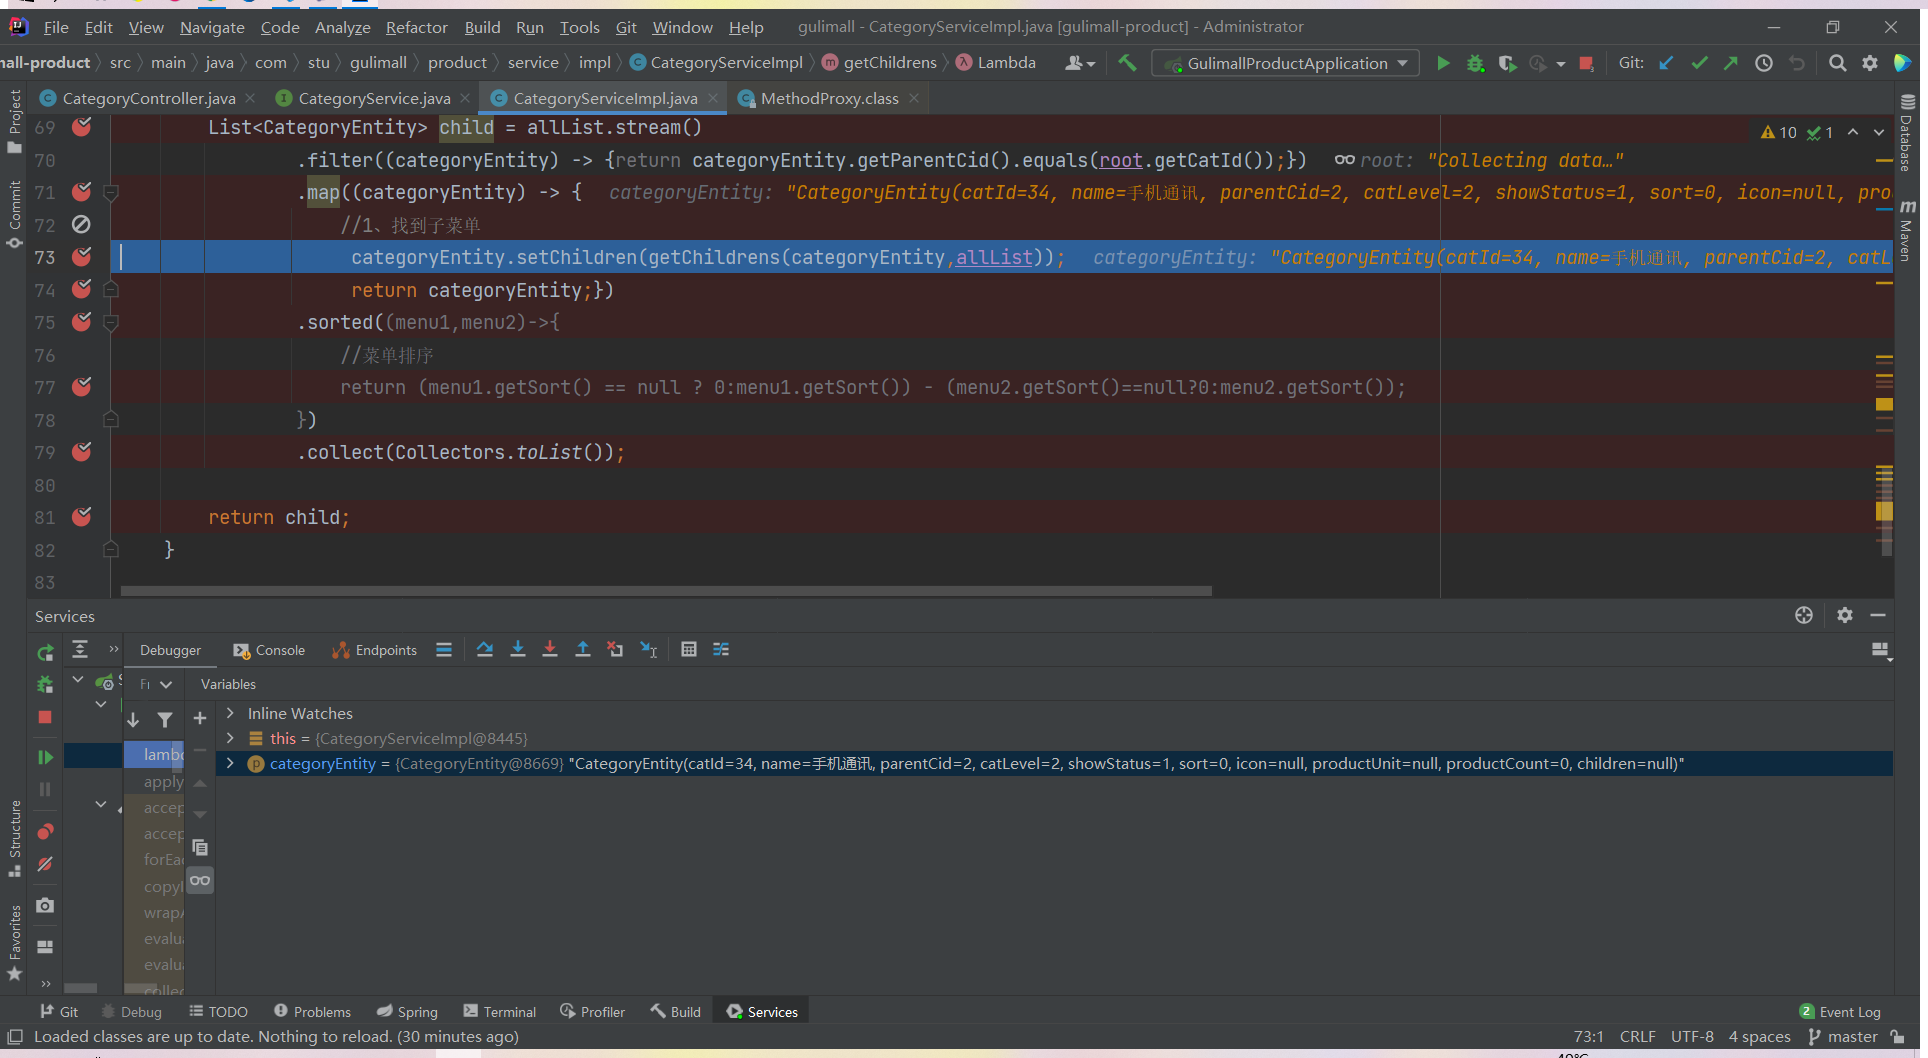Image resolution: width=1928 pixels, height=1058 pixels.
Task: Click the red Stop icon in Services
Action: [45, 717]
